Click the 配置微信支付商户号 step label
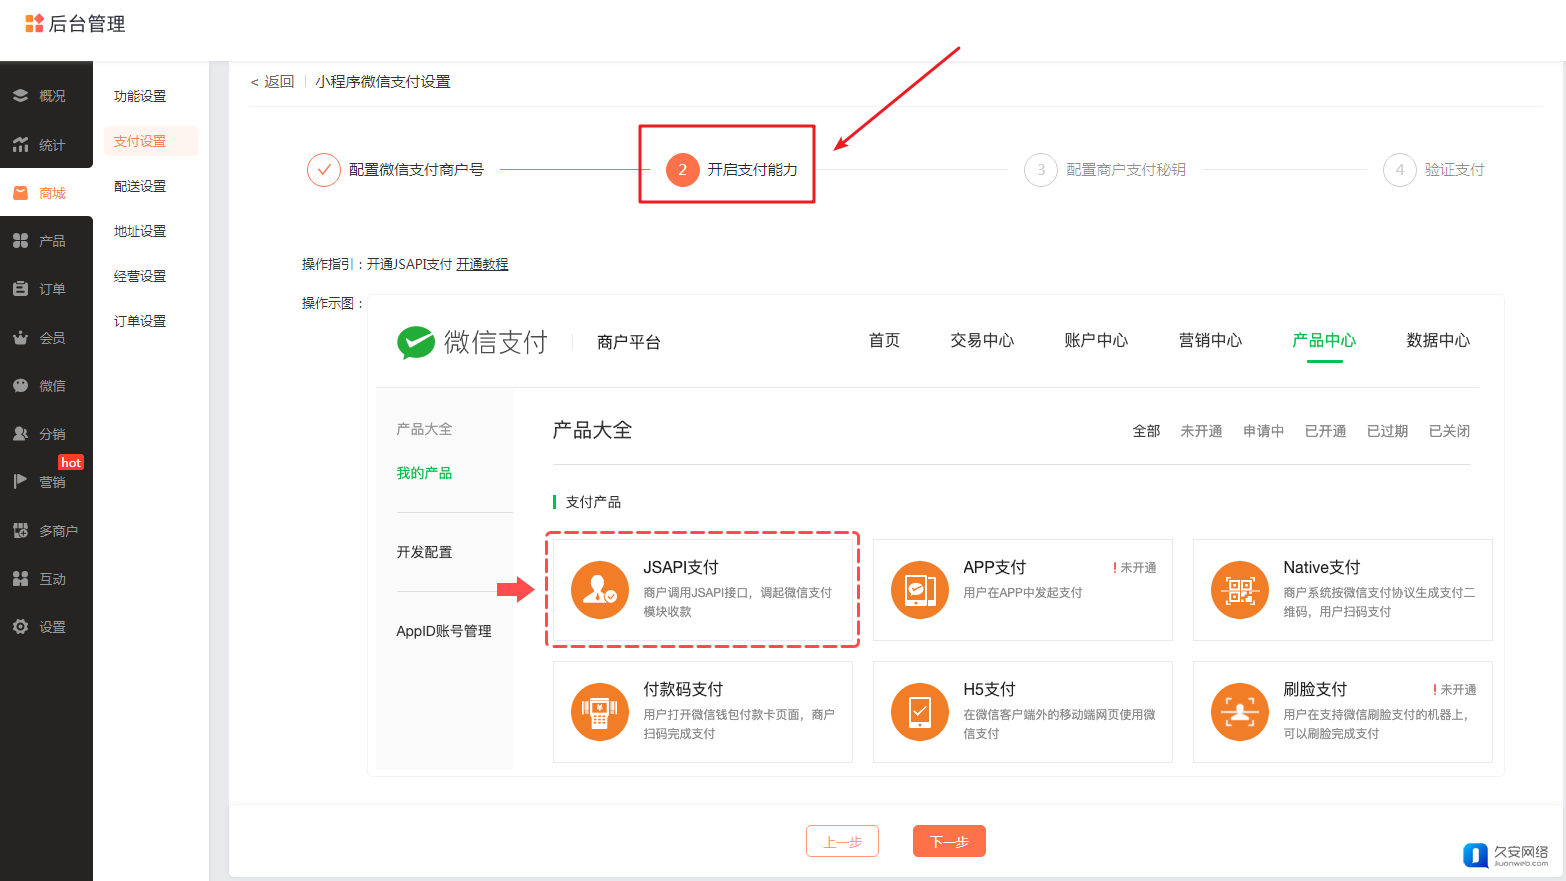This screenshot has height=881, width=1566. tap(416, 170)
